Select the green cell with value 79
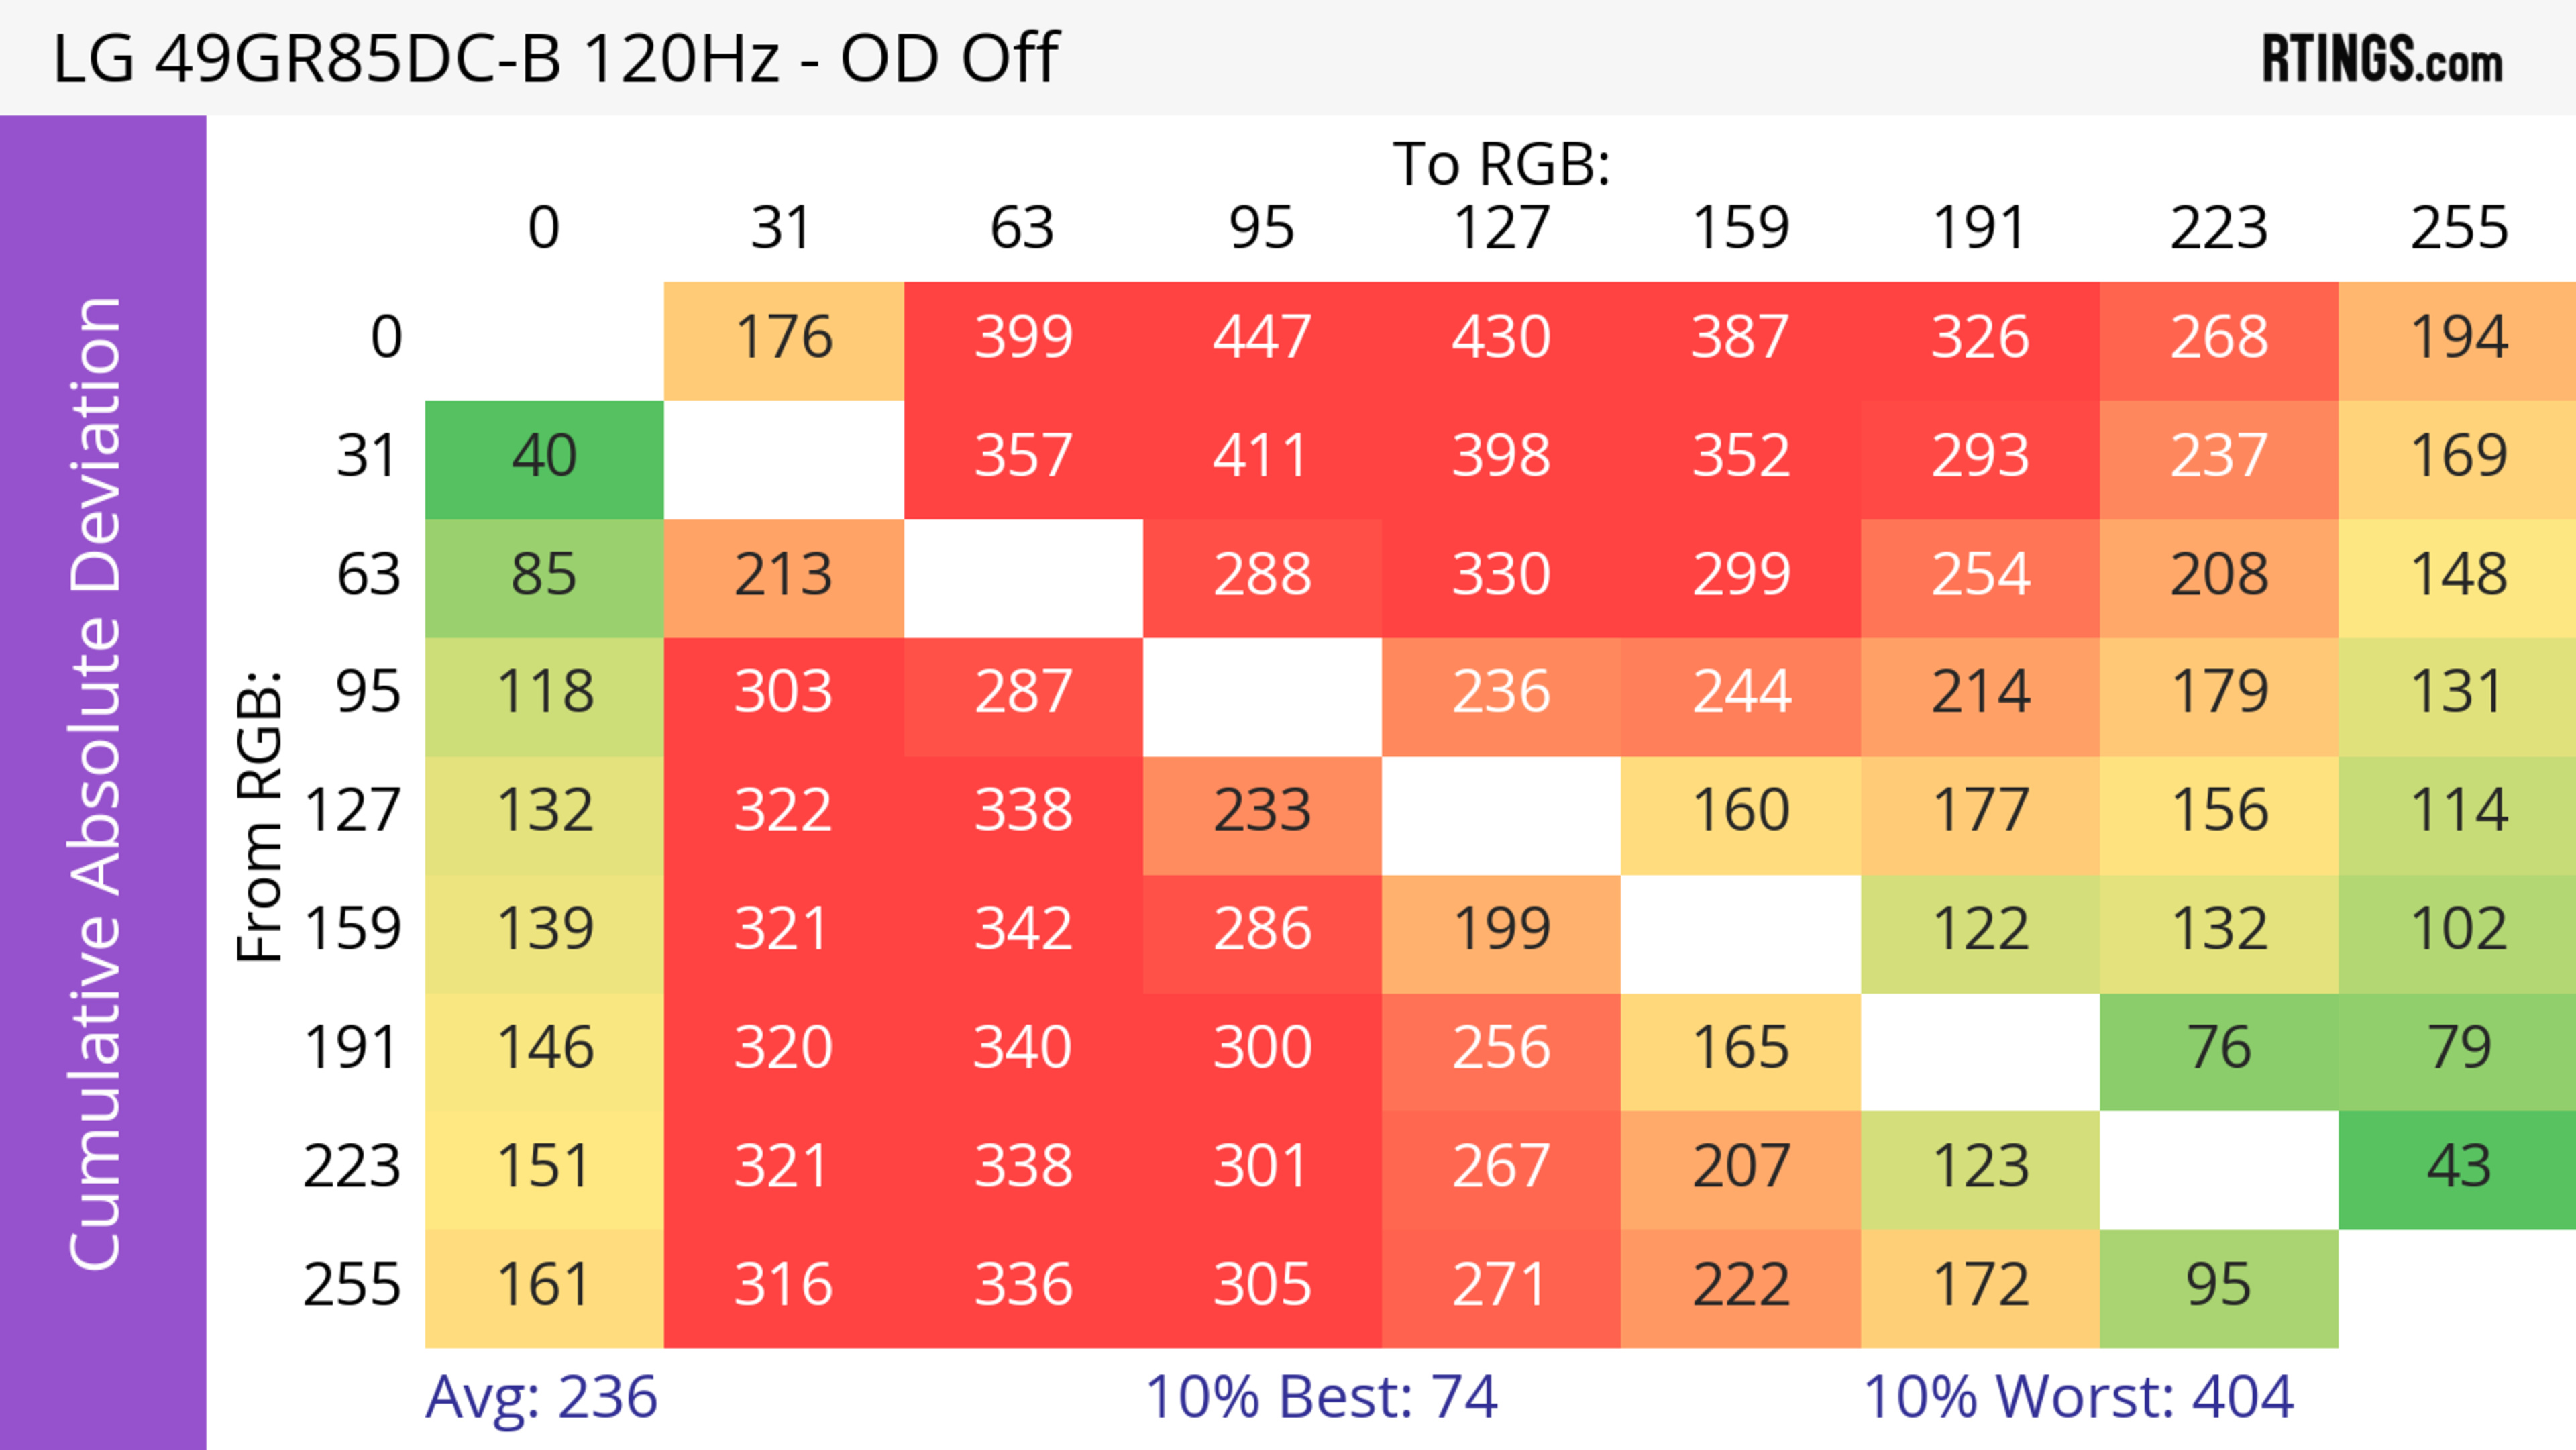 pyautogui.click(x=2458, y=1049)
